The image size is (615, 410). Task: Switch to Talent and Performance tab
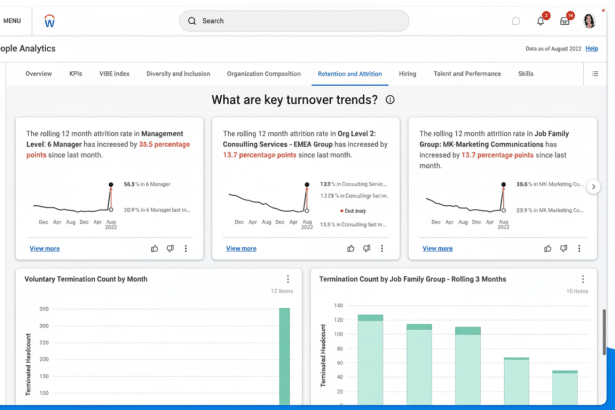pyautogui.click(x=467, y=74)
